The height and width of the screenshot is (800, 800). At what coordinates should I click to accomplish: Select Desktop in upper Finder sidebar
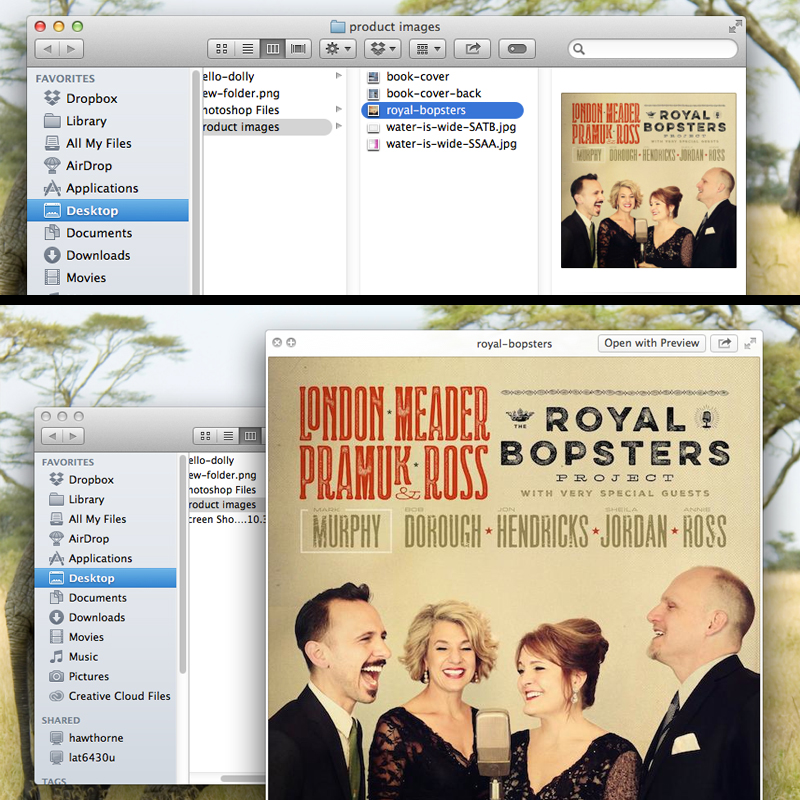click(x=108, y=211)
